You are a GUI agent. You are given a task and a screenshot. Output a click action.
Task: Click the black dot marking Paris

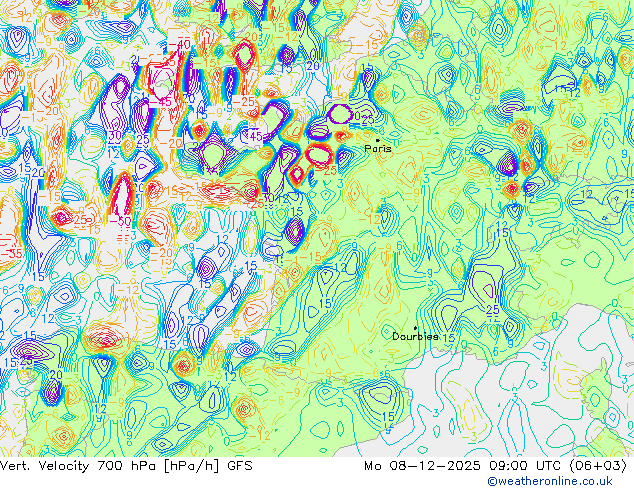(x=378, y=140)
